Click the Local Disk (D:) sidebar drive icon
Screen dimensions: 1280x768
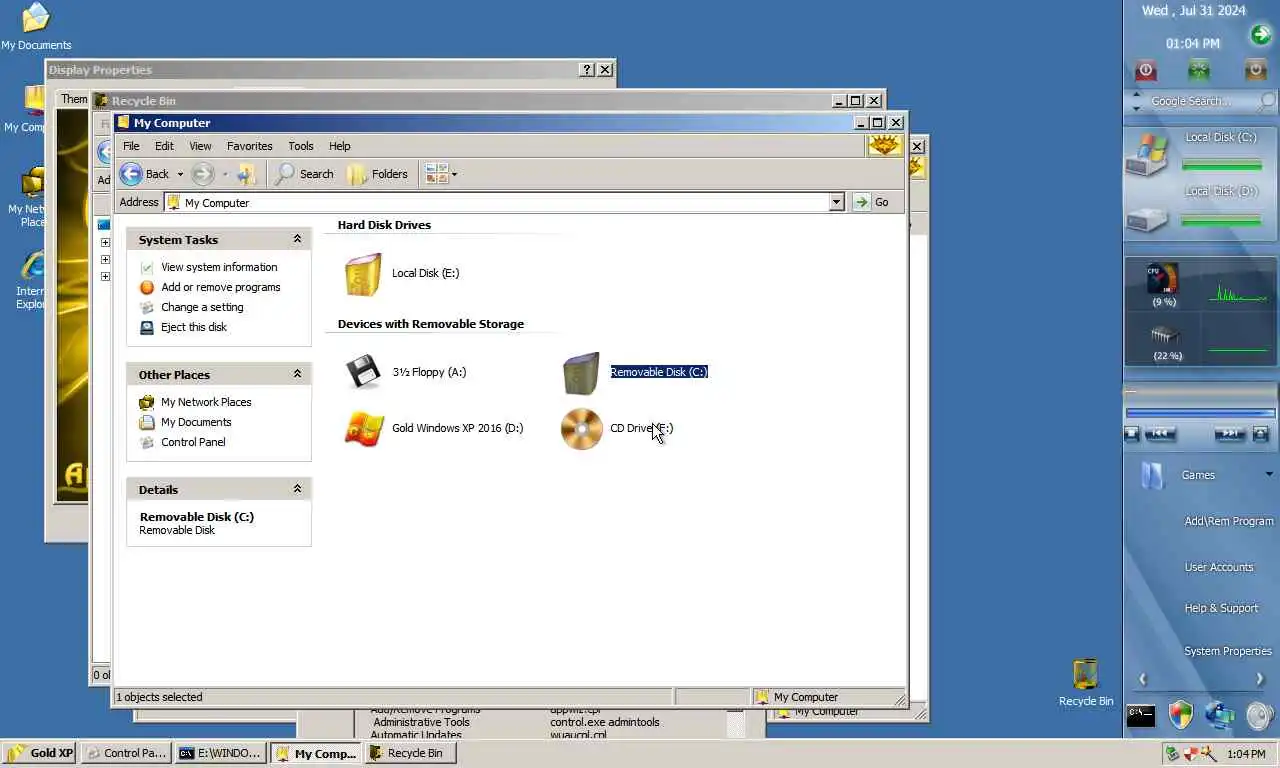1147,217
